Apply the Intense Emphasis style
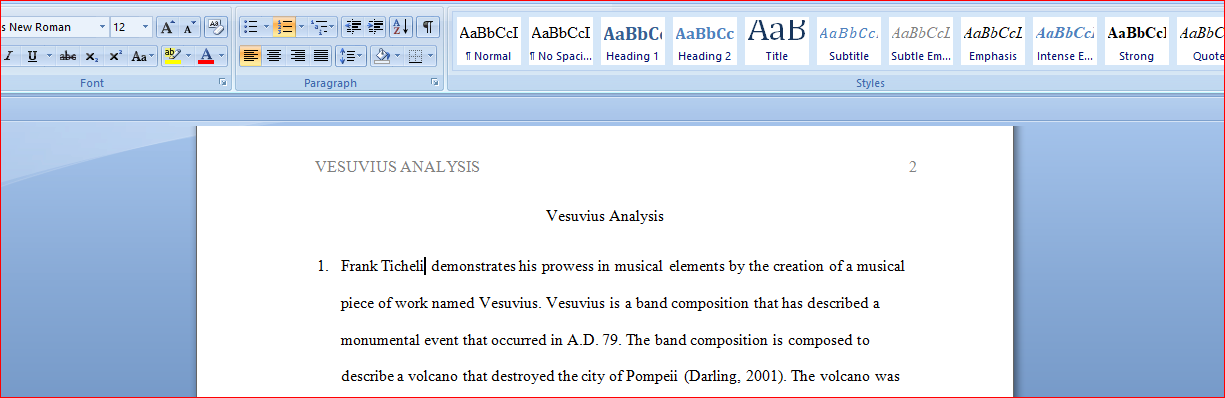 tap(1064, 41)
